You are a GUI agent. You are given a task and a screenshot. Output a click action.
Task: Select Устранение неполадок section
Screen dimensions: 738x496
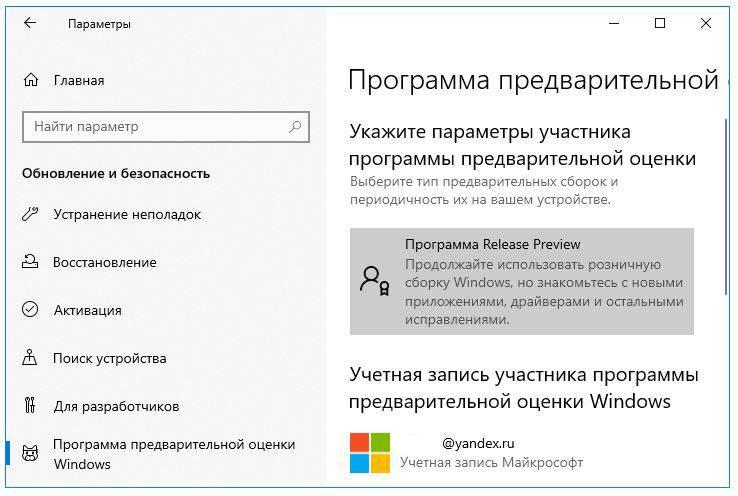[x=127, y=215]
